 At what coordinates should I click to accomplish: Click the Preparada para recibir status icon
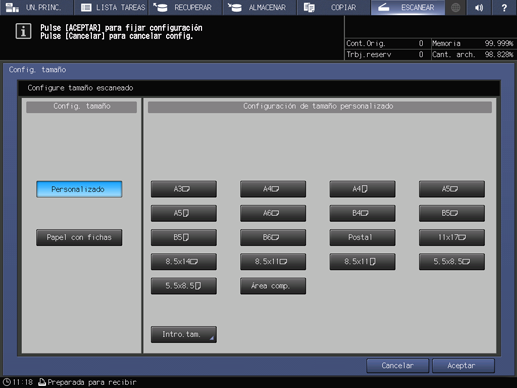coord(42,382)
